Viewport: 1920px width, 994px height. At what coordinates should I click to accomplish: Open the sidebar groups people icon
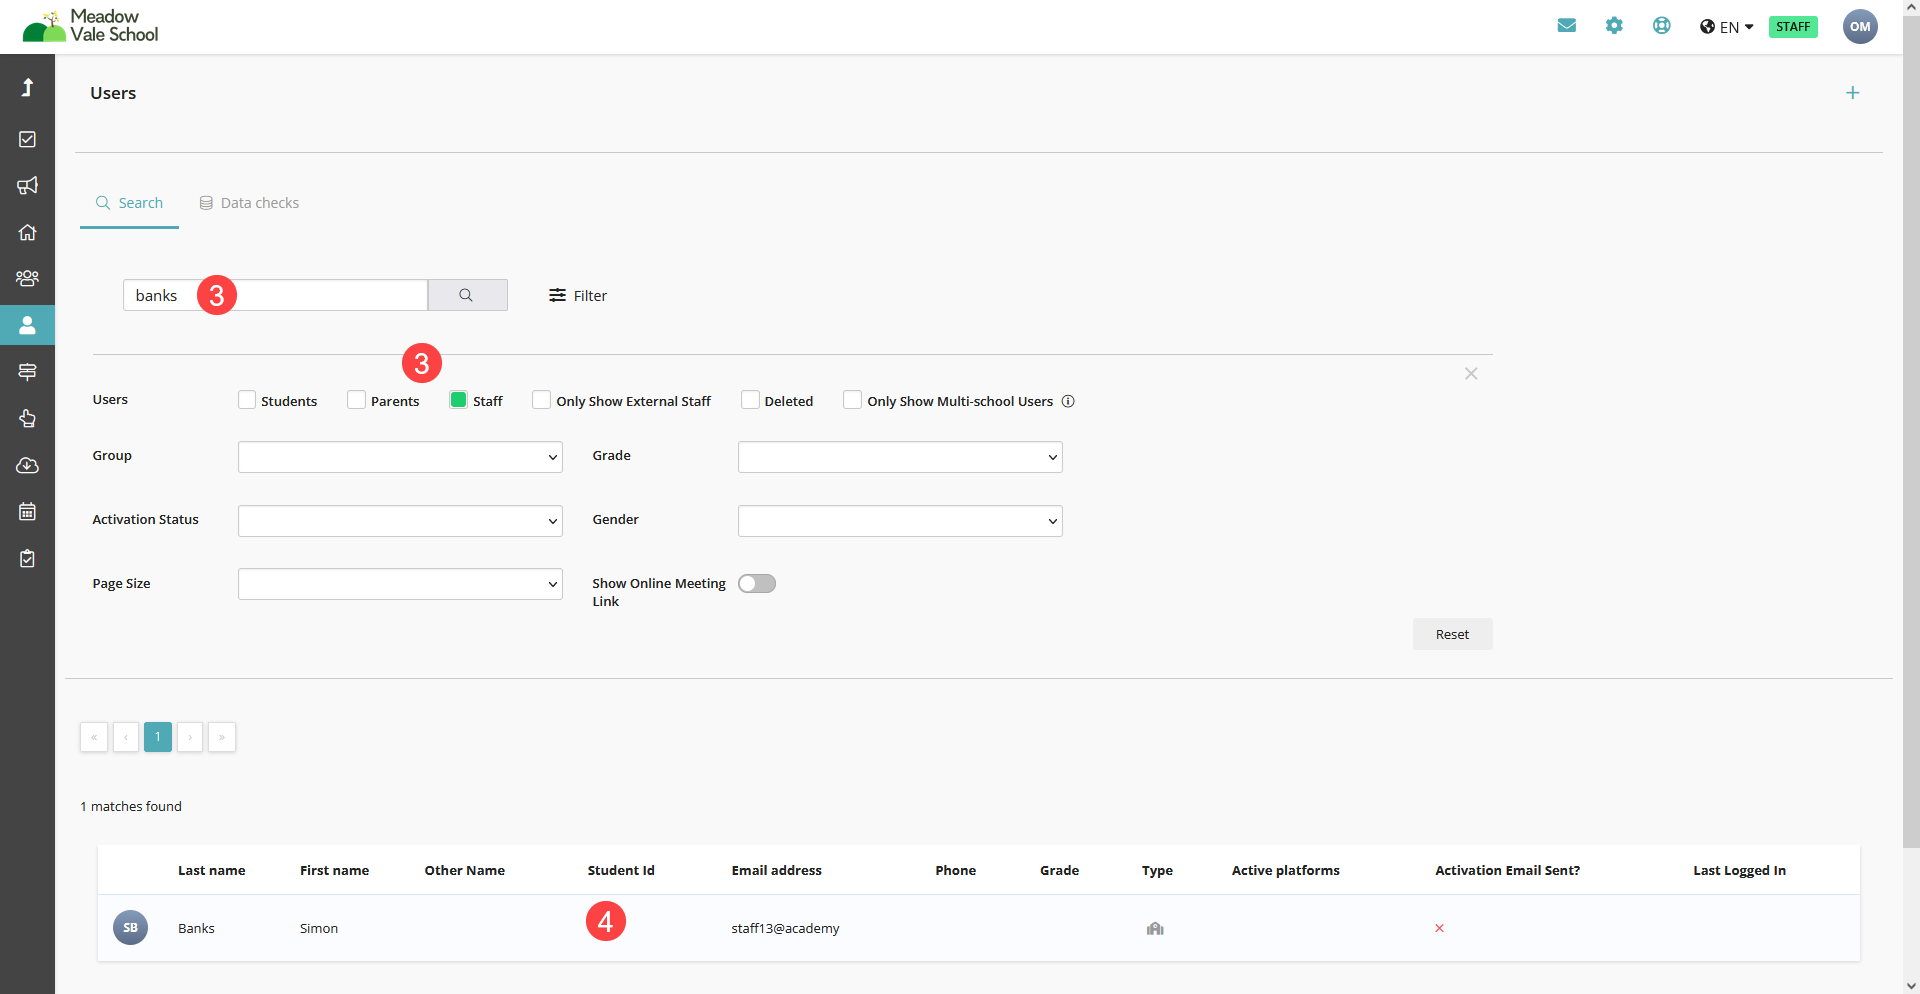(27, 278)
